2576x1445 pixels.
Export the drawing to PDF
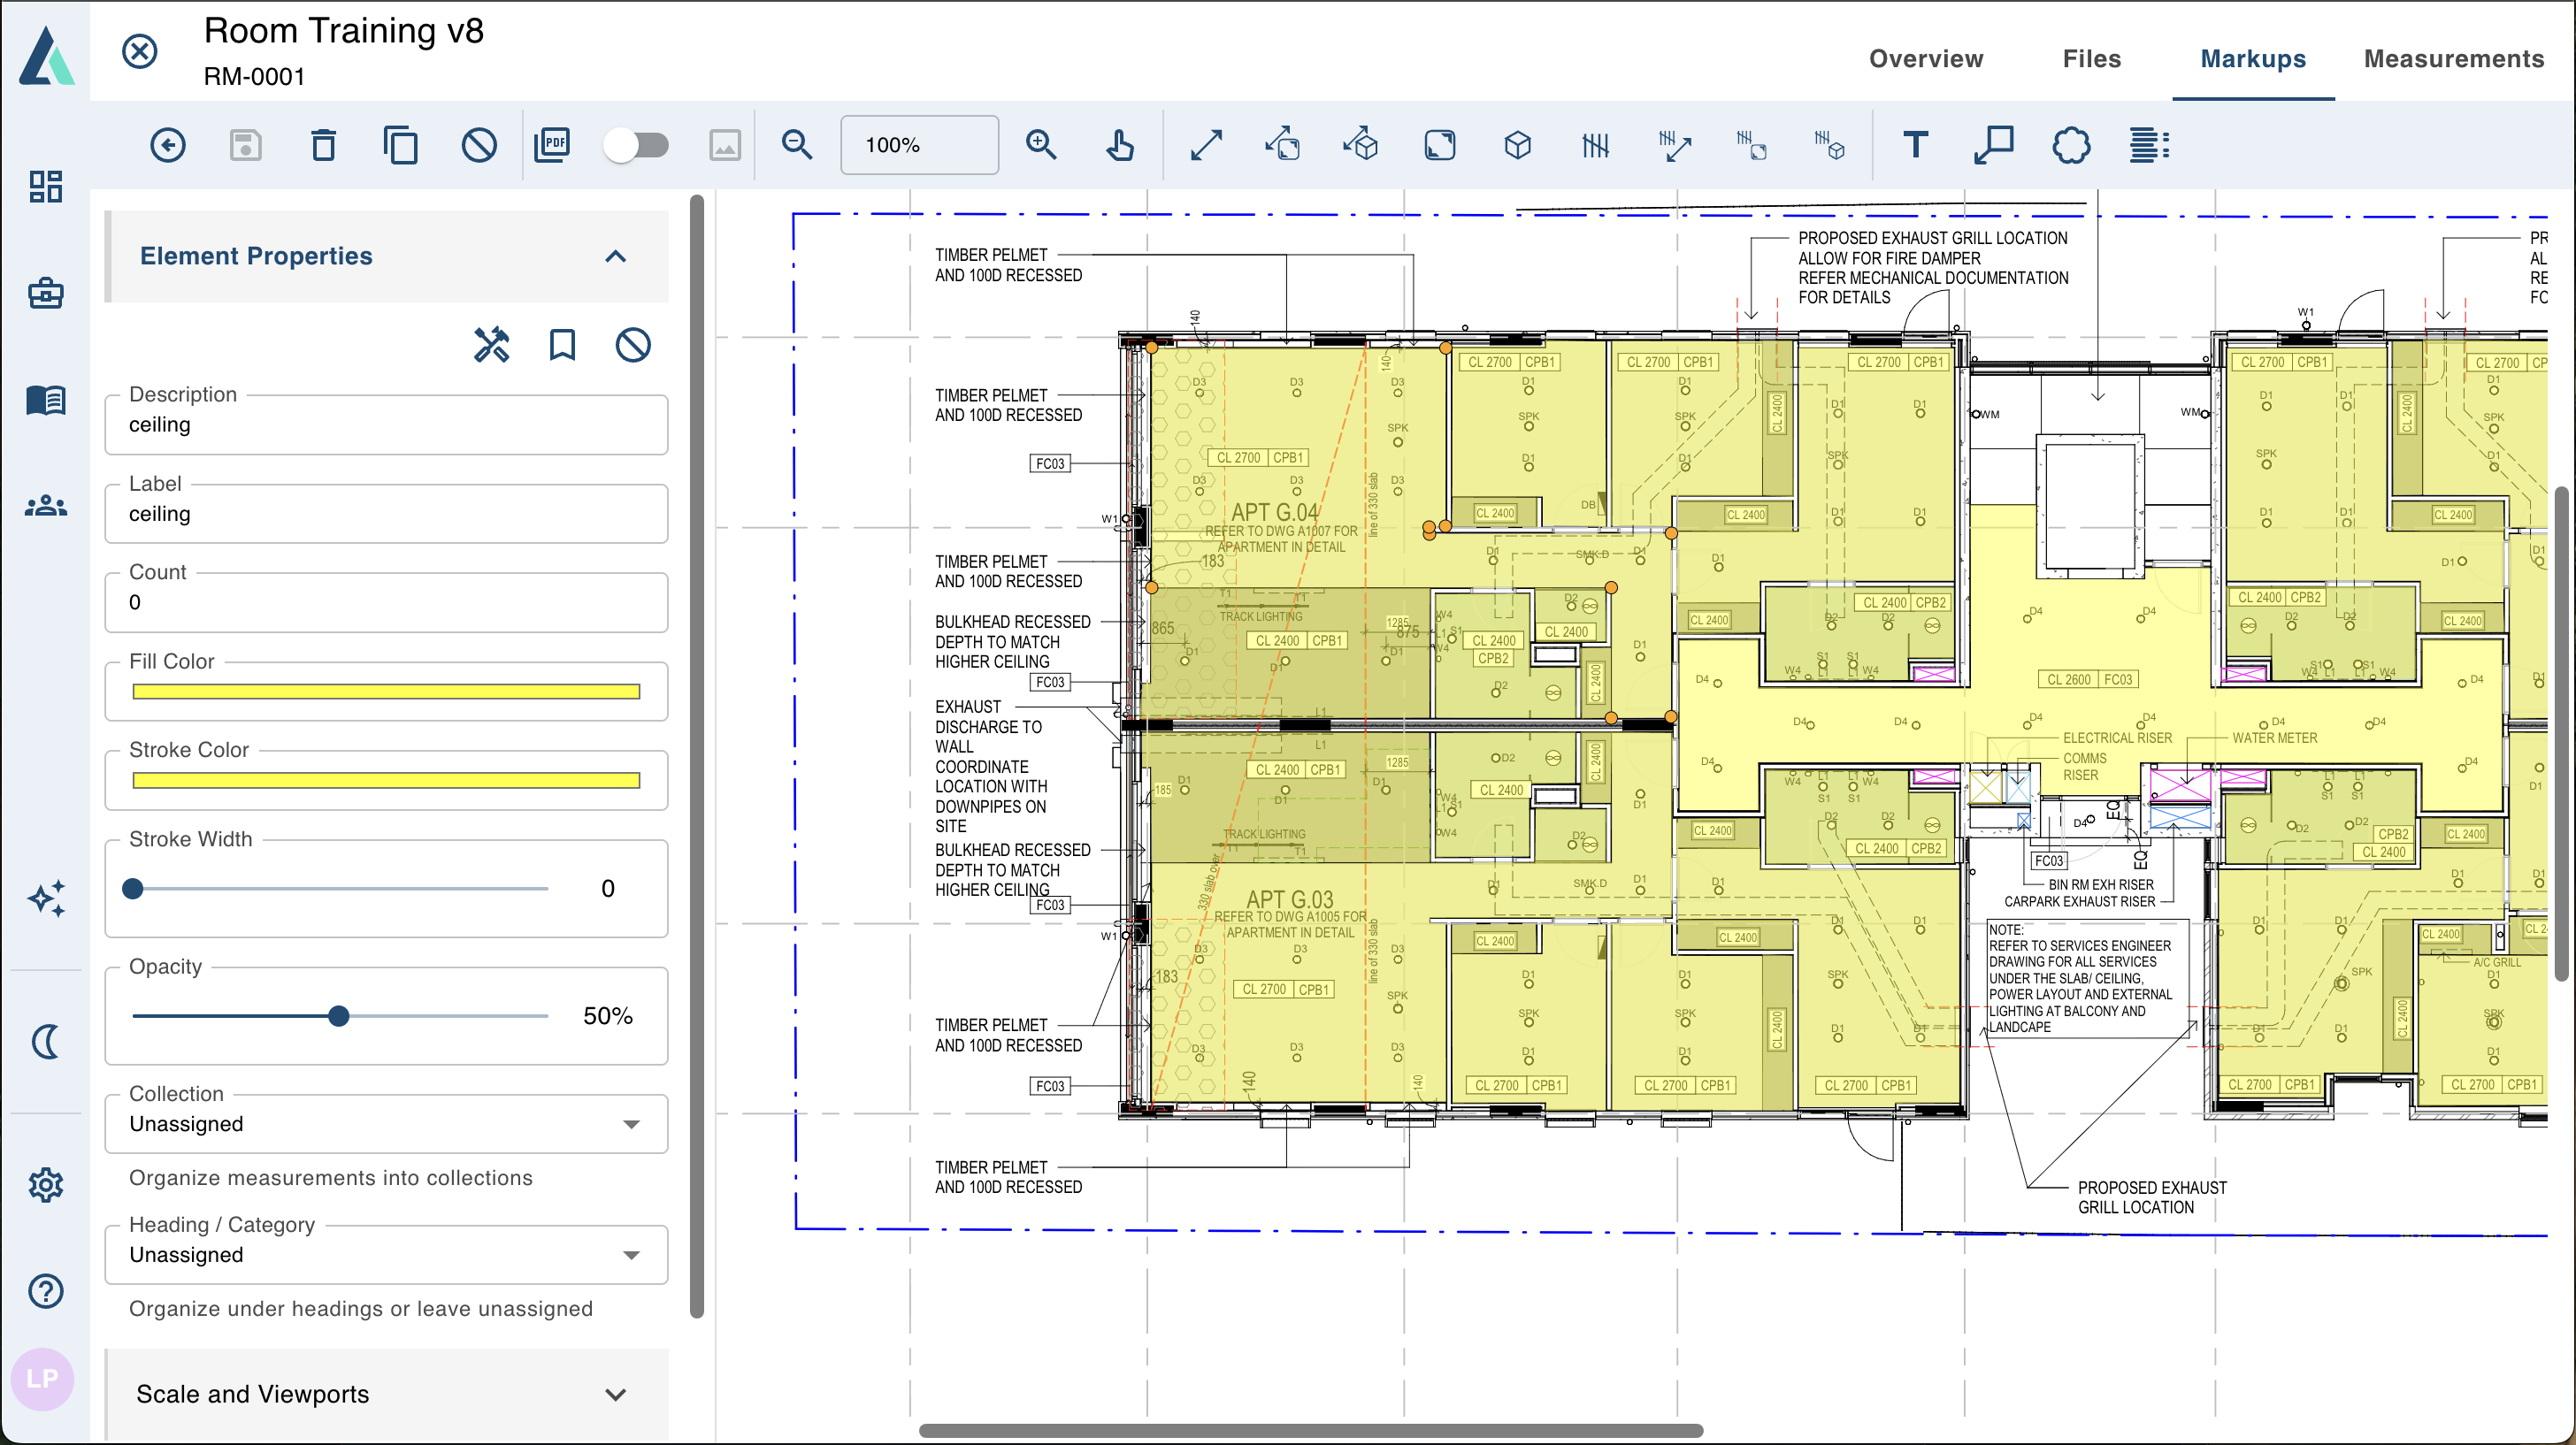[552, 145]
